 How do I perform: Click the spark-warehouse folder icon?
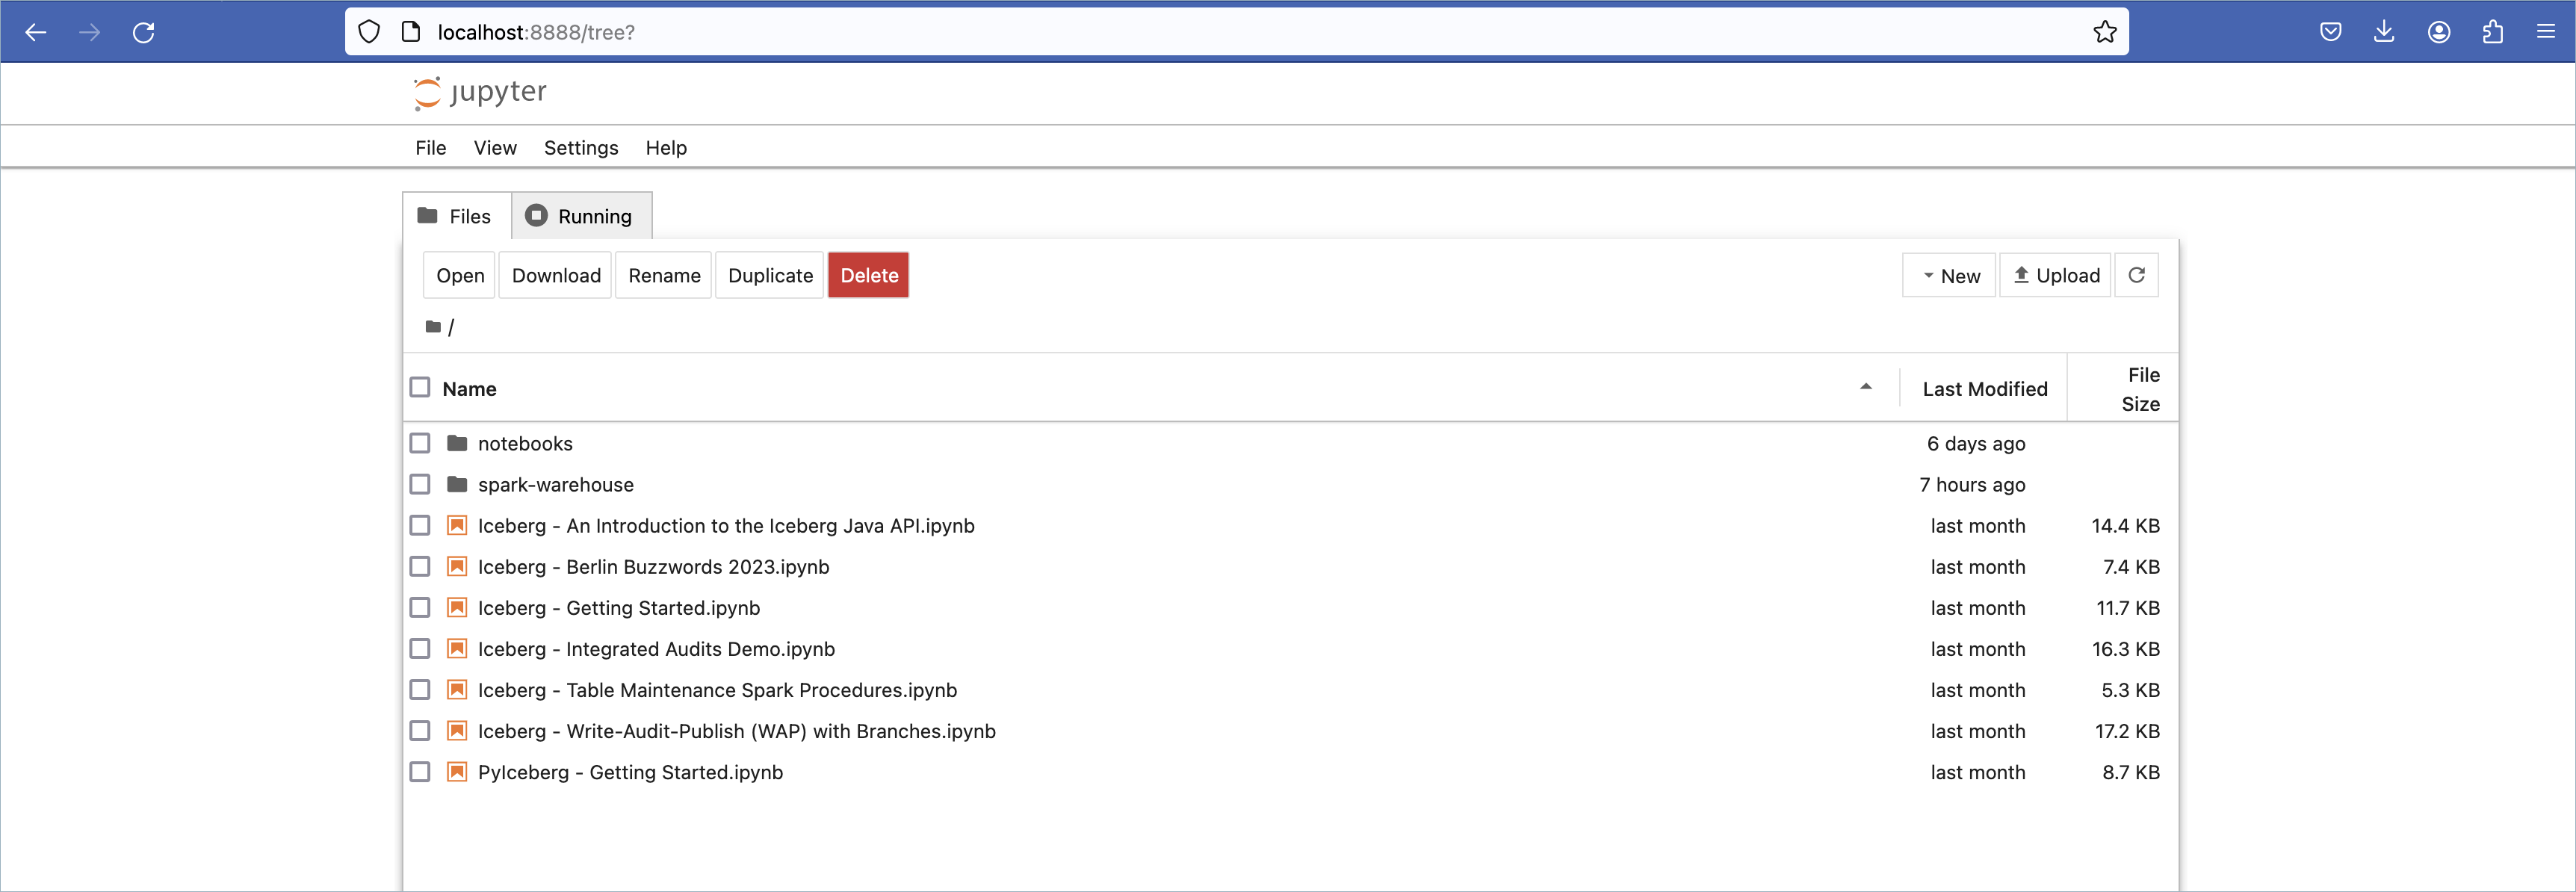tap(457, 485)
